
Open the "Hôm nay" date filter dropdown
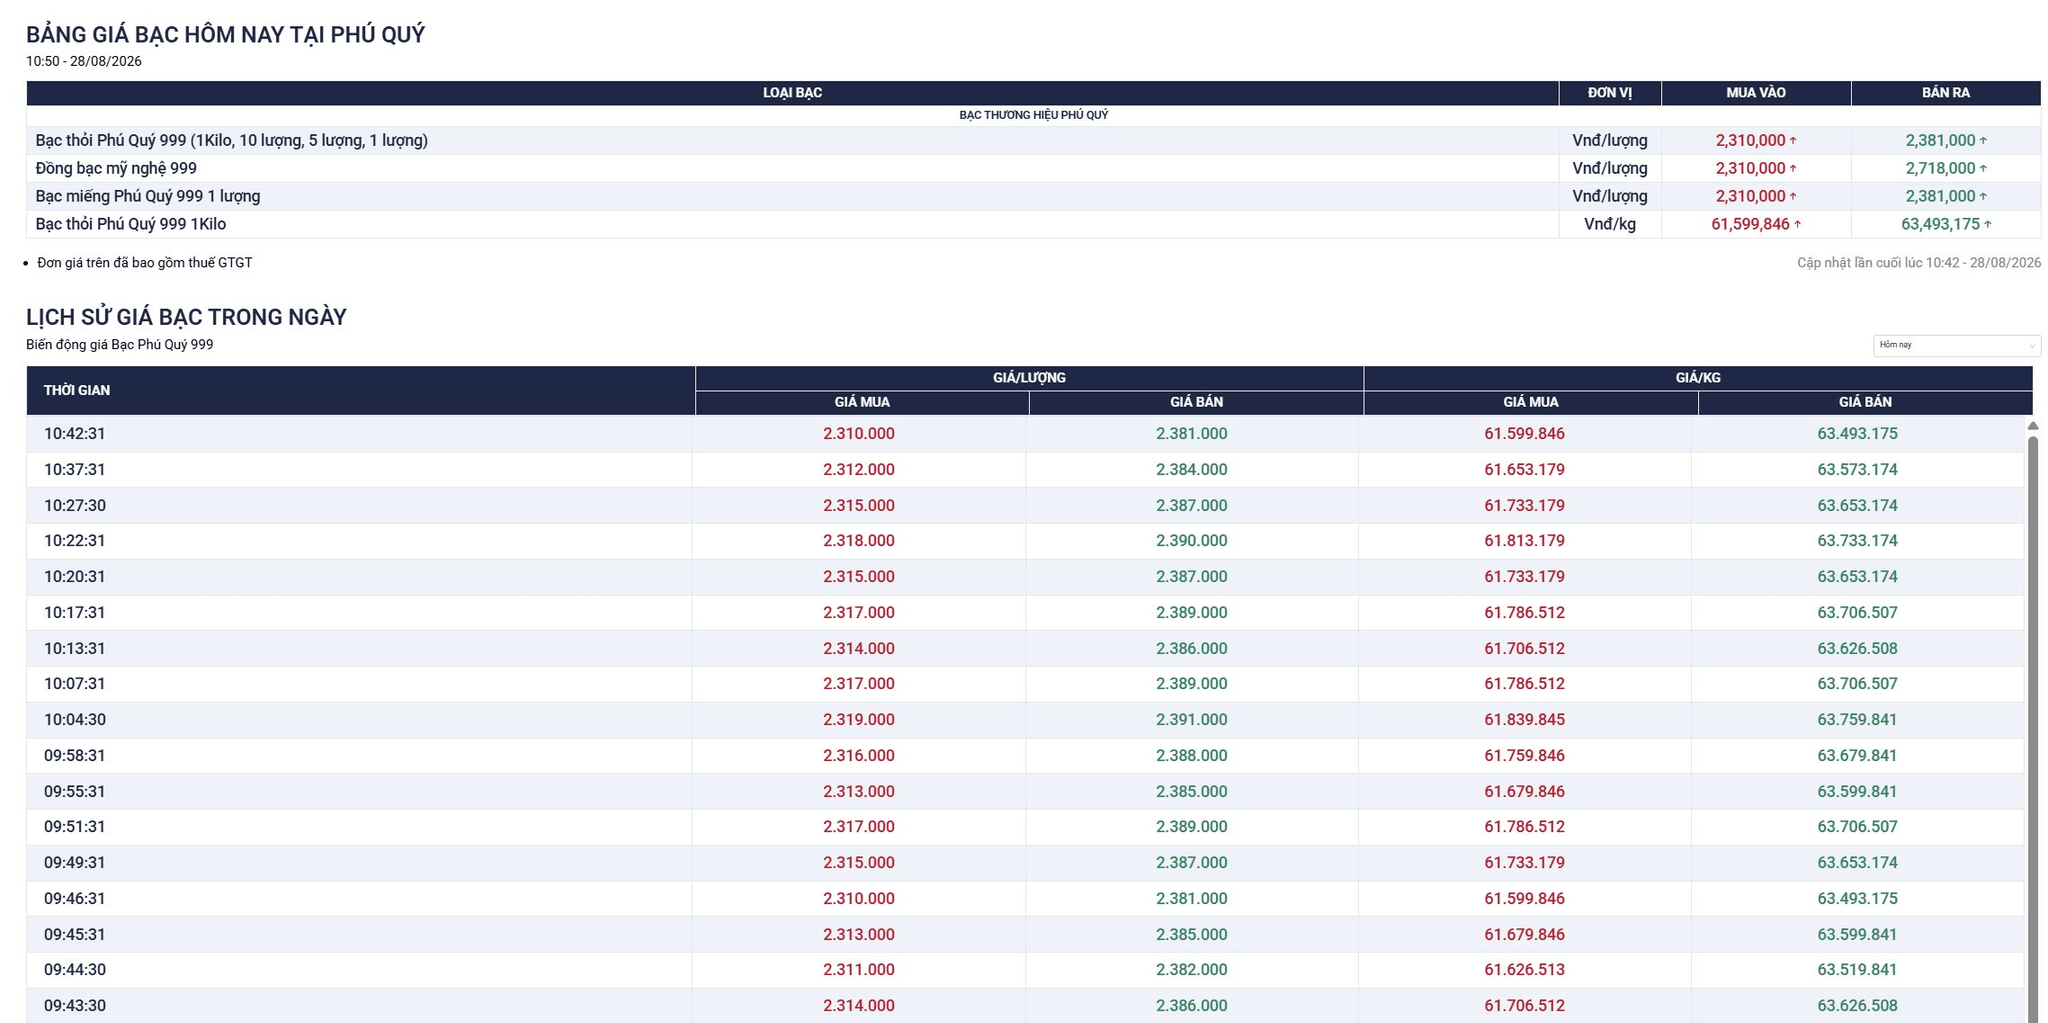(x=1956, y=345)
